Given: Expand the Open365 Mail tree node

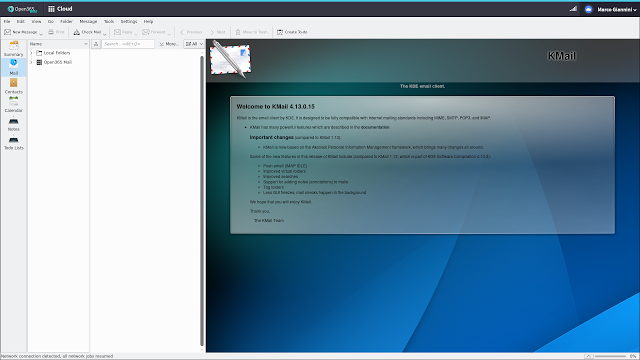Looking at the screenshot, I should point(31,62).
